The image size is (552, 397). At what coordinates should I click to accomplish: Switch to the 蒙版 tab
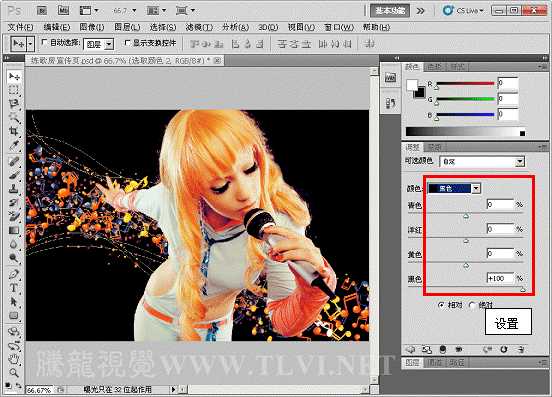(434, 147)
